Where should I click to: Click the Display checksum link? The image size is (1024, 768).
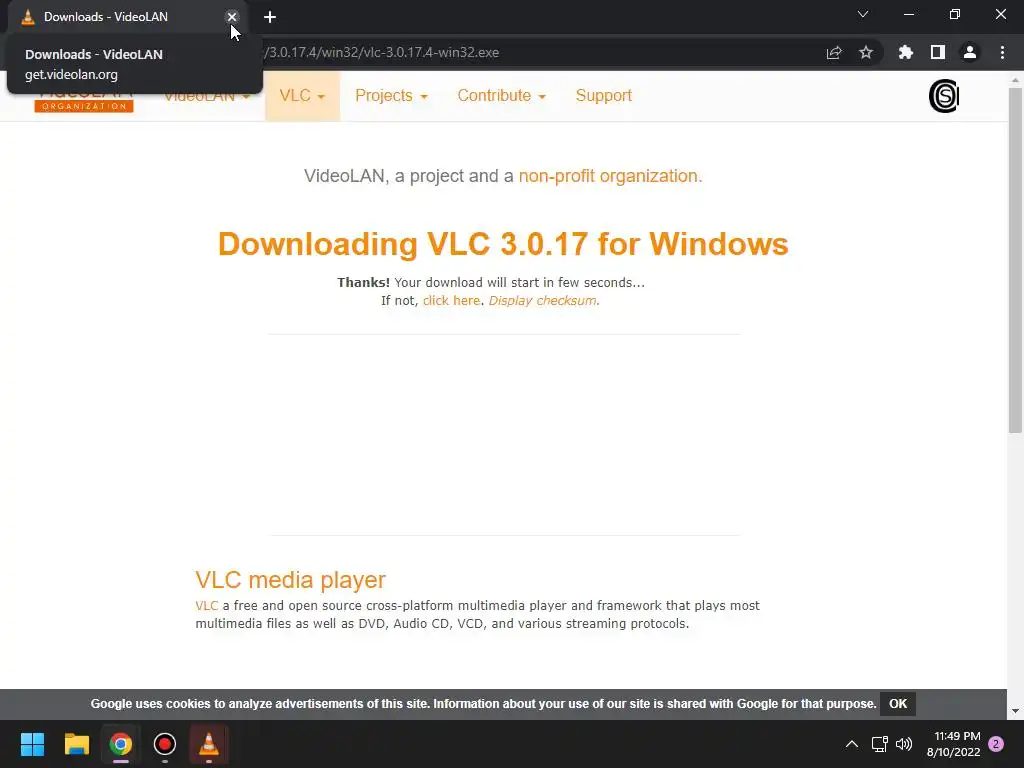coord(542,300)
